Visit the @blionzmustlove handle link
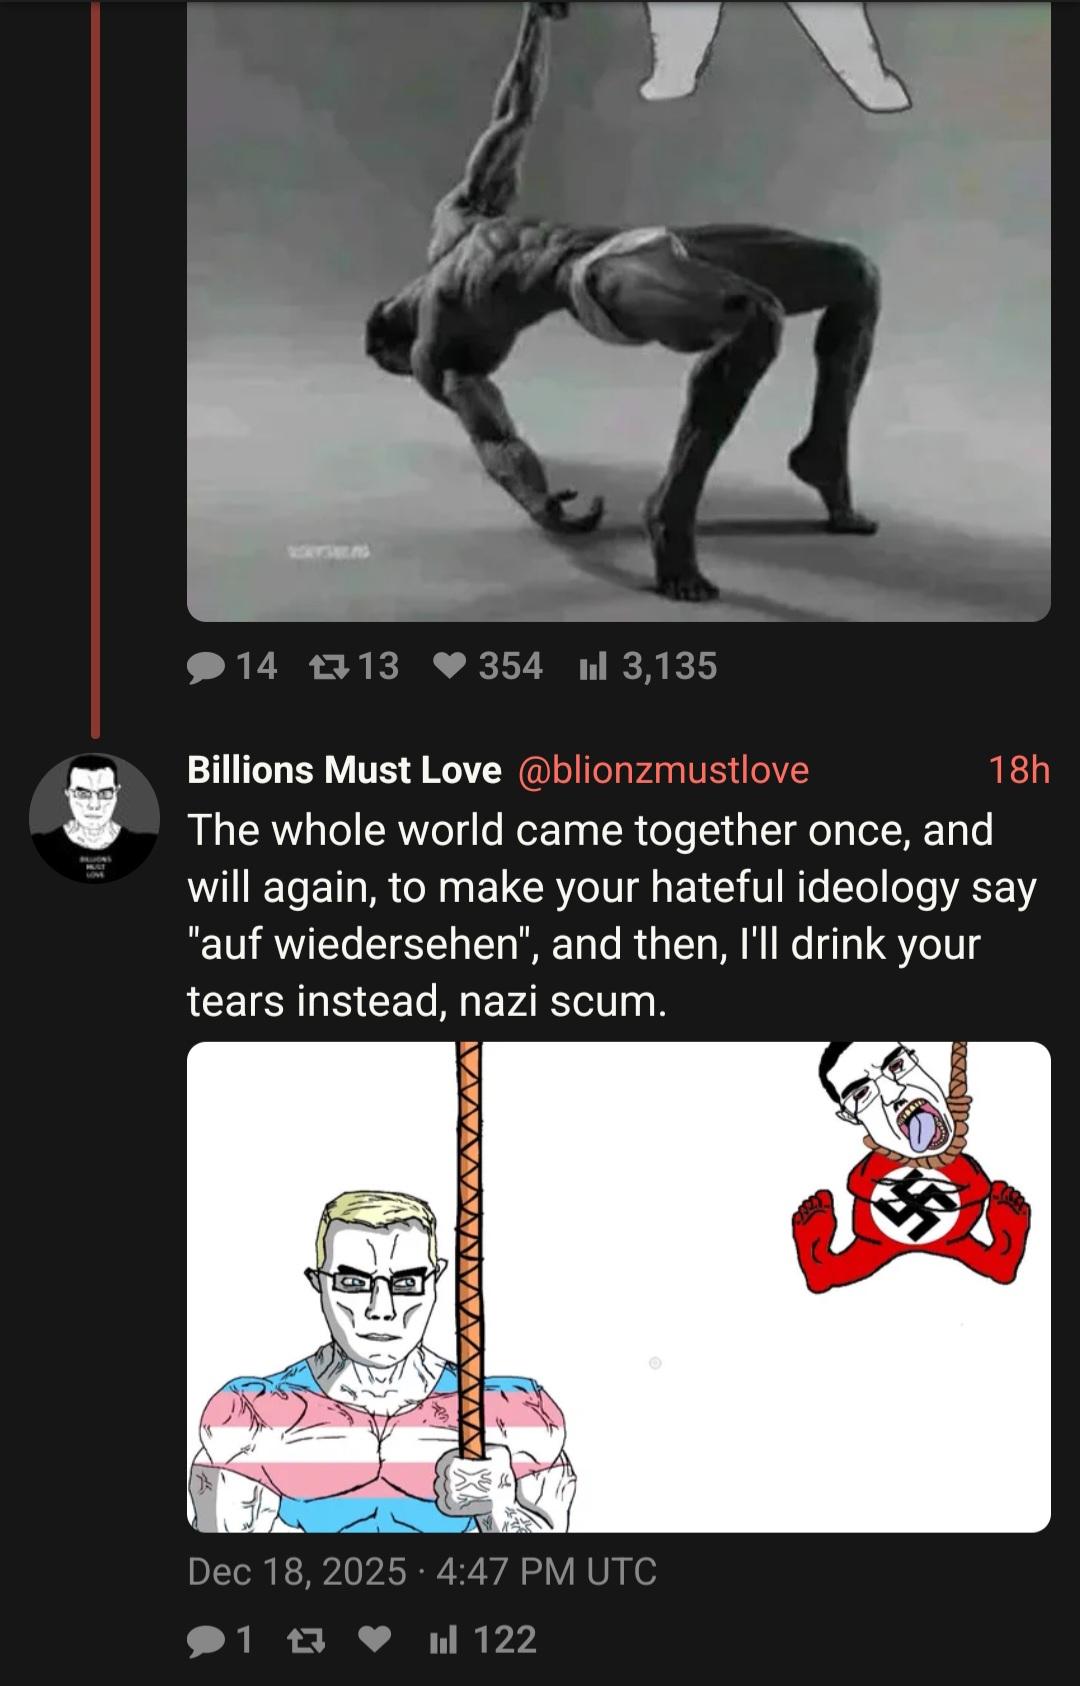 pyautogui.click(x=663, y=770)
